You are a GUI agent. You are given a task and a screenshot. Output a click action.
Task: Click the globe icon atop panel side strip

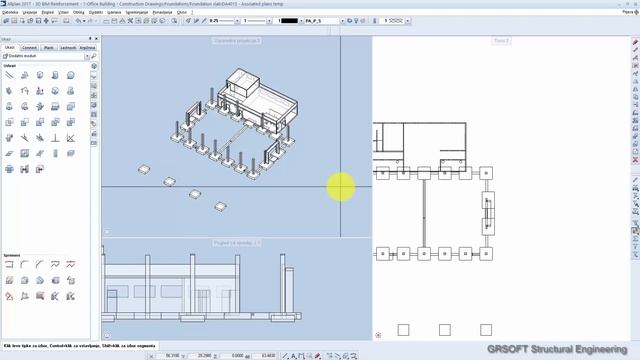click(94, 66)
